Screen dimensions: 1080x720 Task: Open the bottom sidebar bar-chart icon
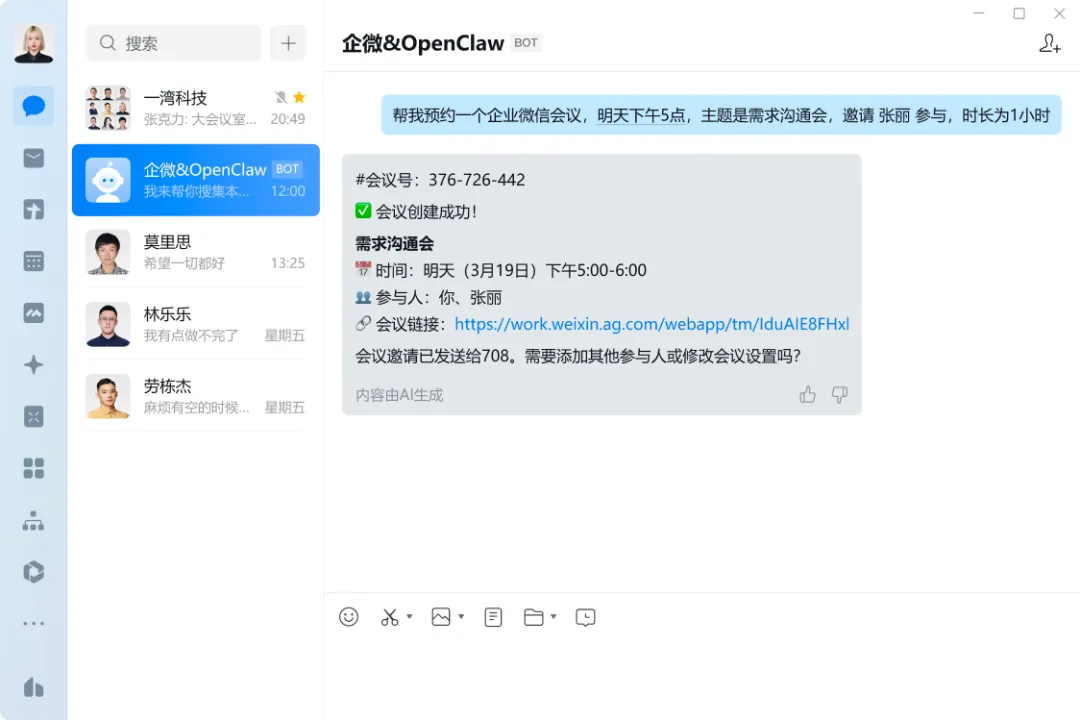pyautogui.click(x=34, y=687)
